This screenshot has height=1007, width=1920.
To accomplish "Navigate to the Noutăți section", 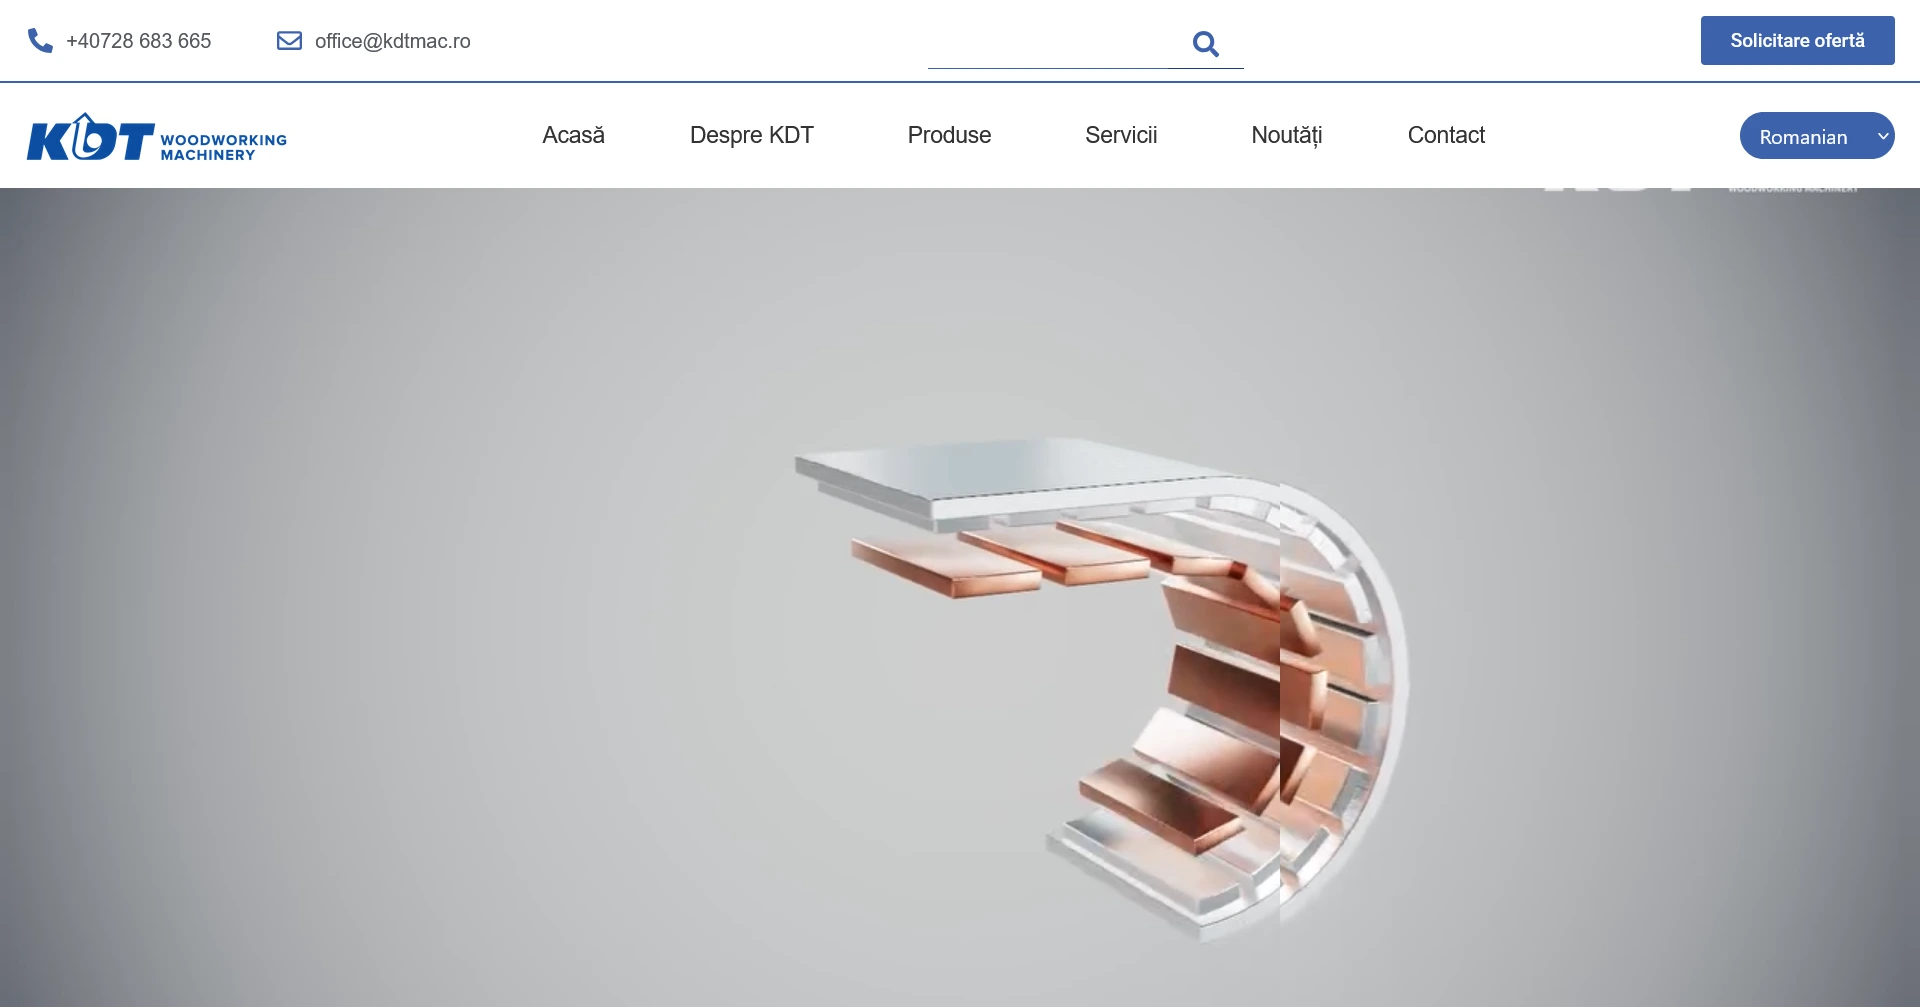I will pos(1286,135).
